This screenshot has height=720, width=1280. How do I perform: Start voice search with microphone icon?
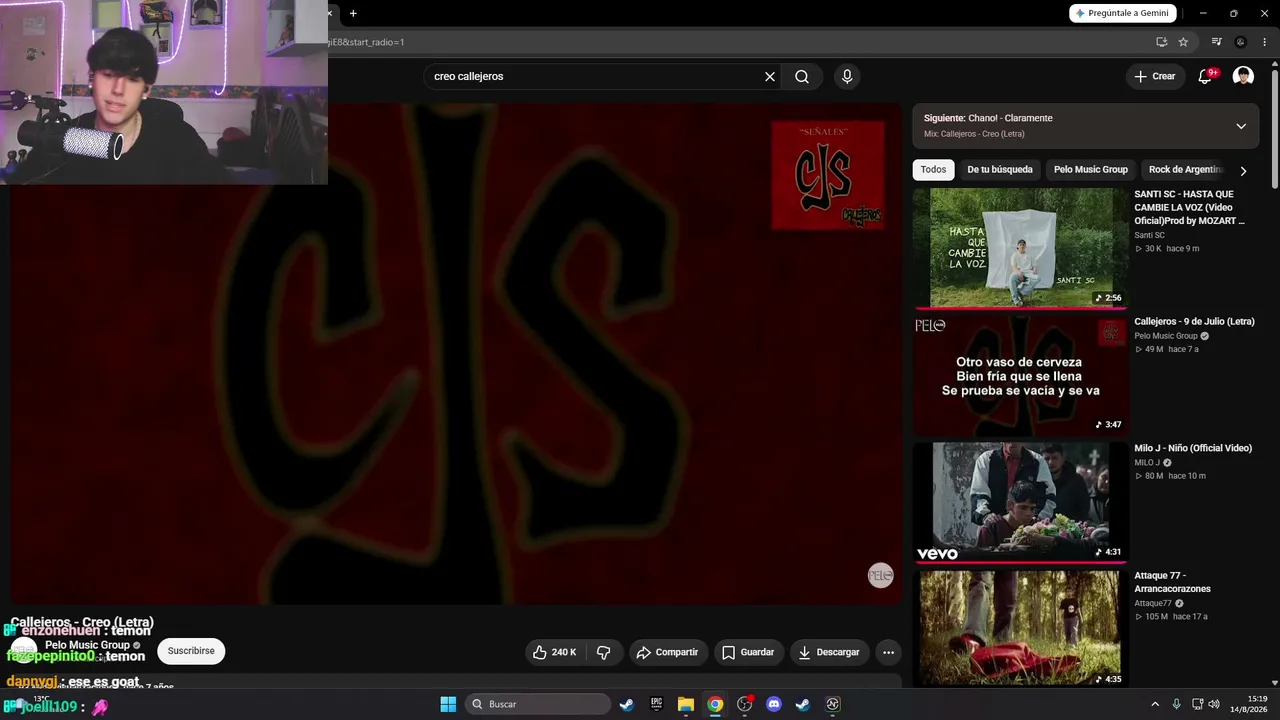[847, 77]
